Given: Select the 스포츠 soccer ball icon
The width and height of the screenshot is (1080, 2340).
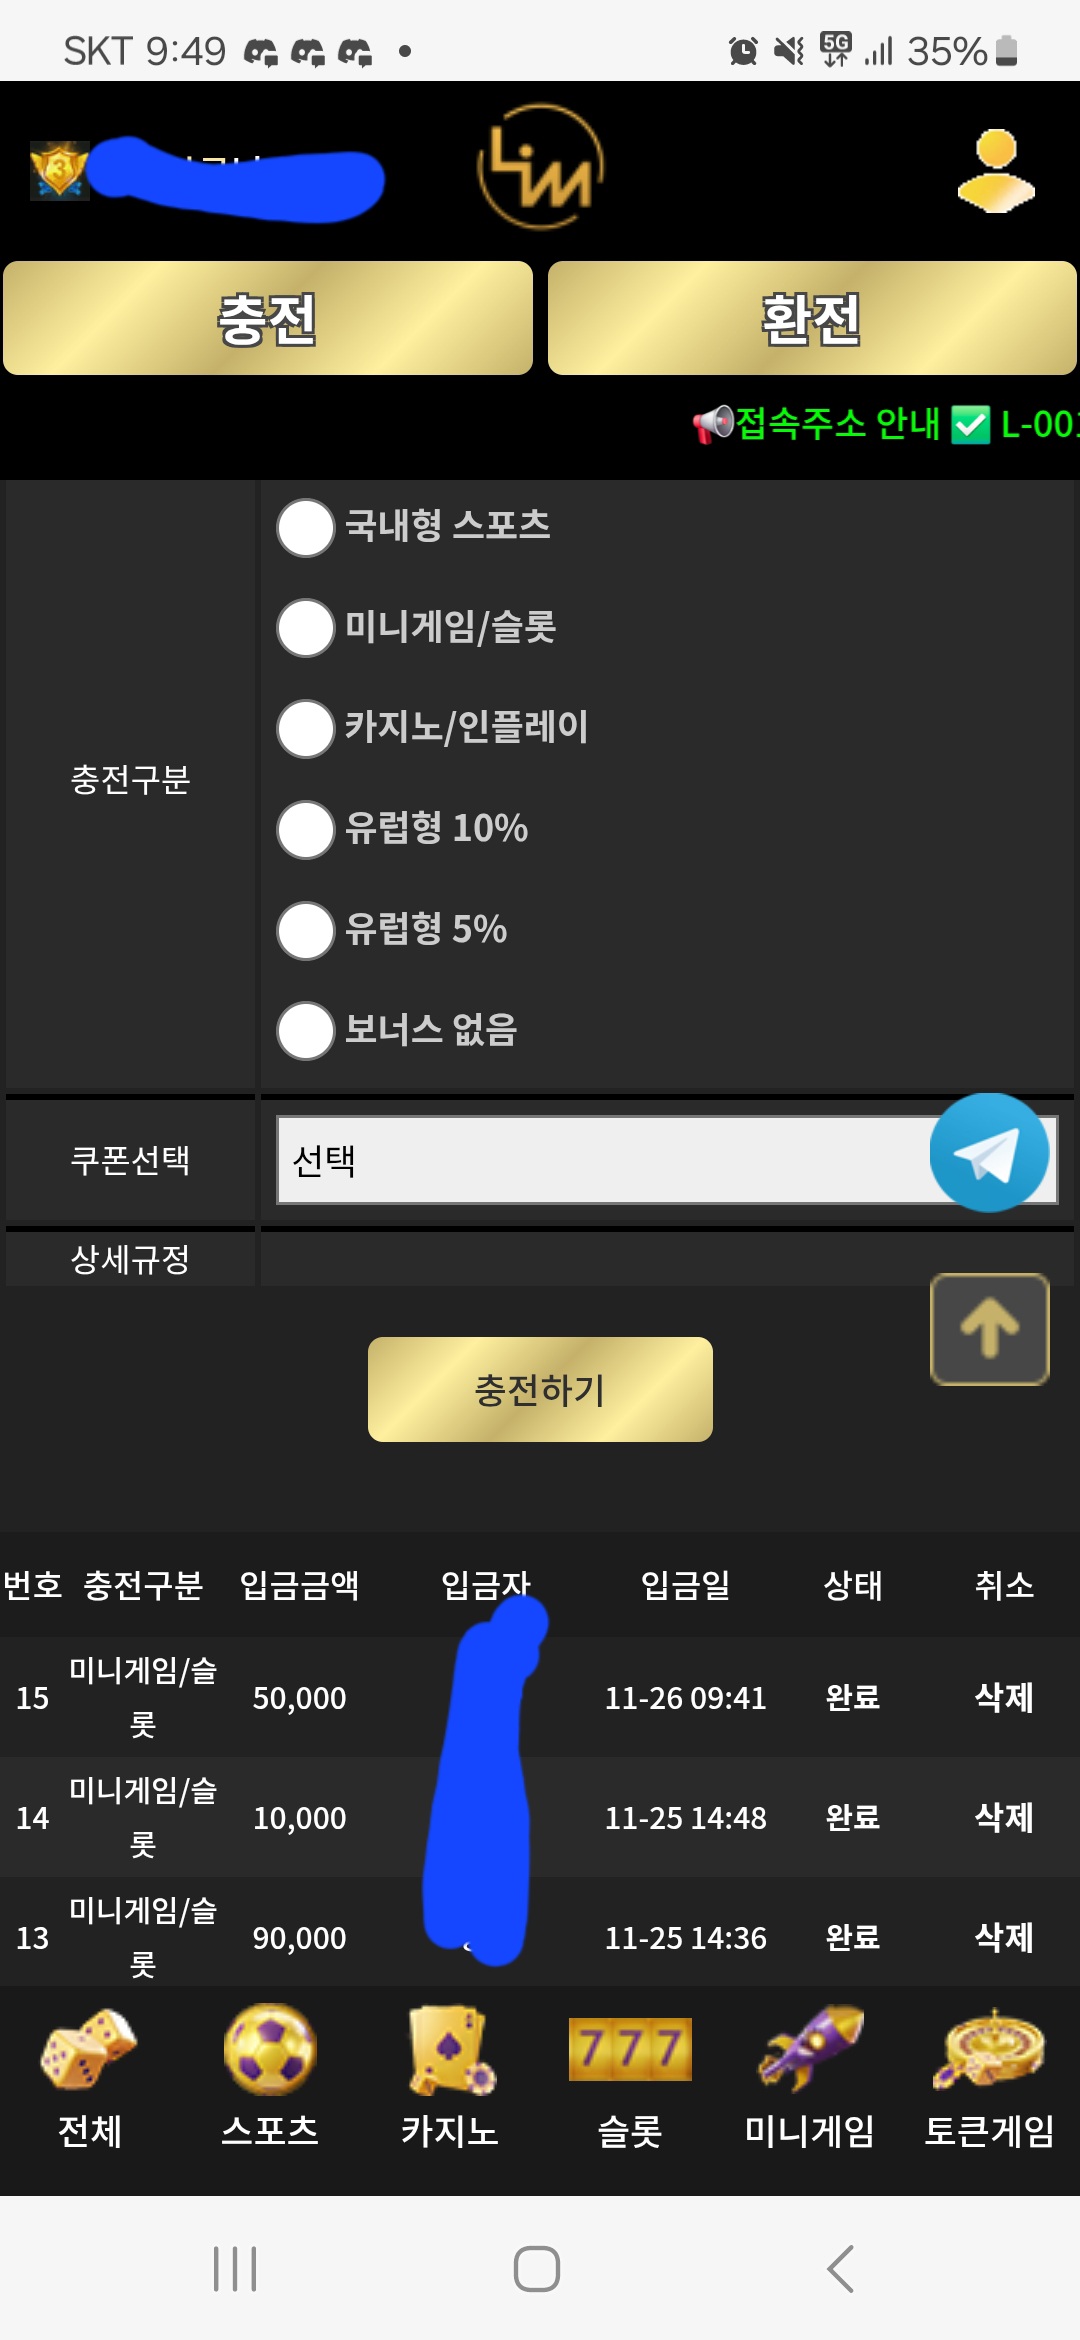Looking at the screenshot, I should (x=267, y=2050).
